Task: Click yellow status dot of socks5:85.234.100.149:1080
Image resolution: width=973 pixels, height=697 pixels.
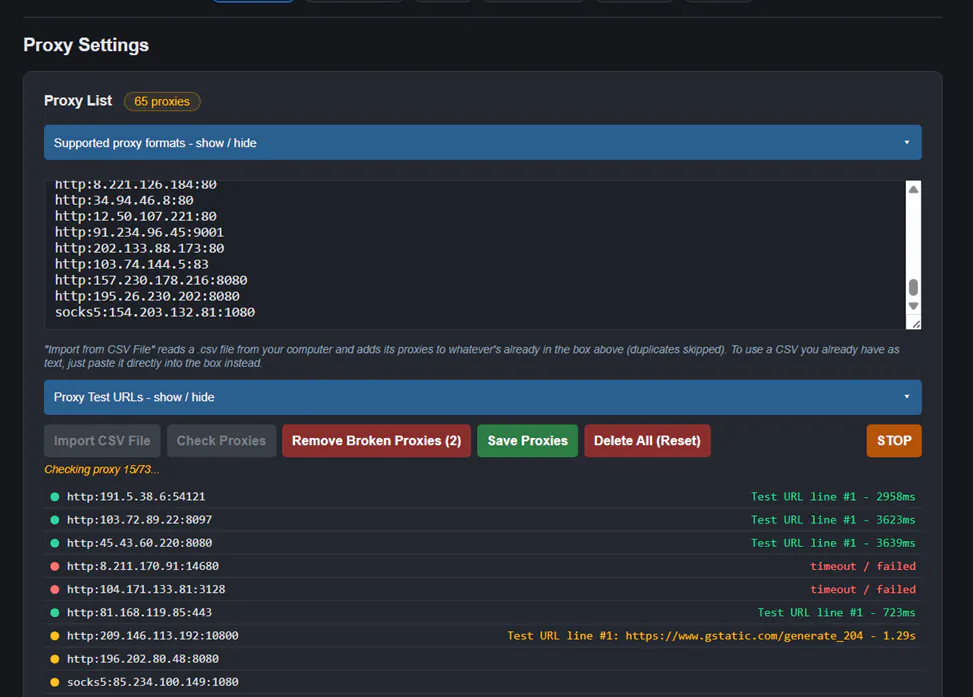Action: (55, 682)
